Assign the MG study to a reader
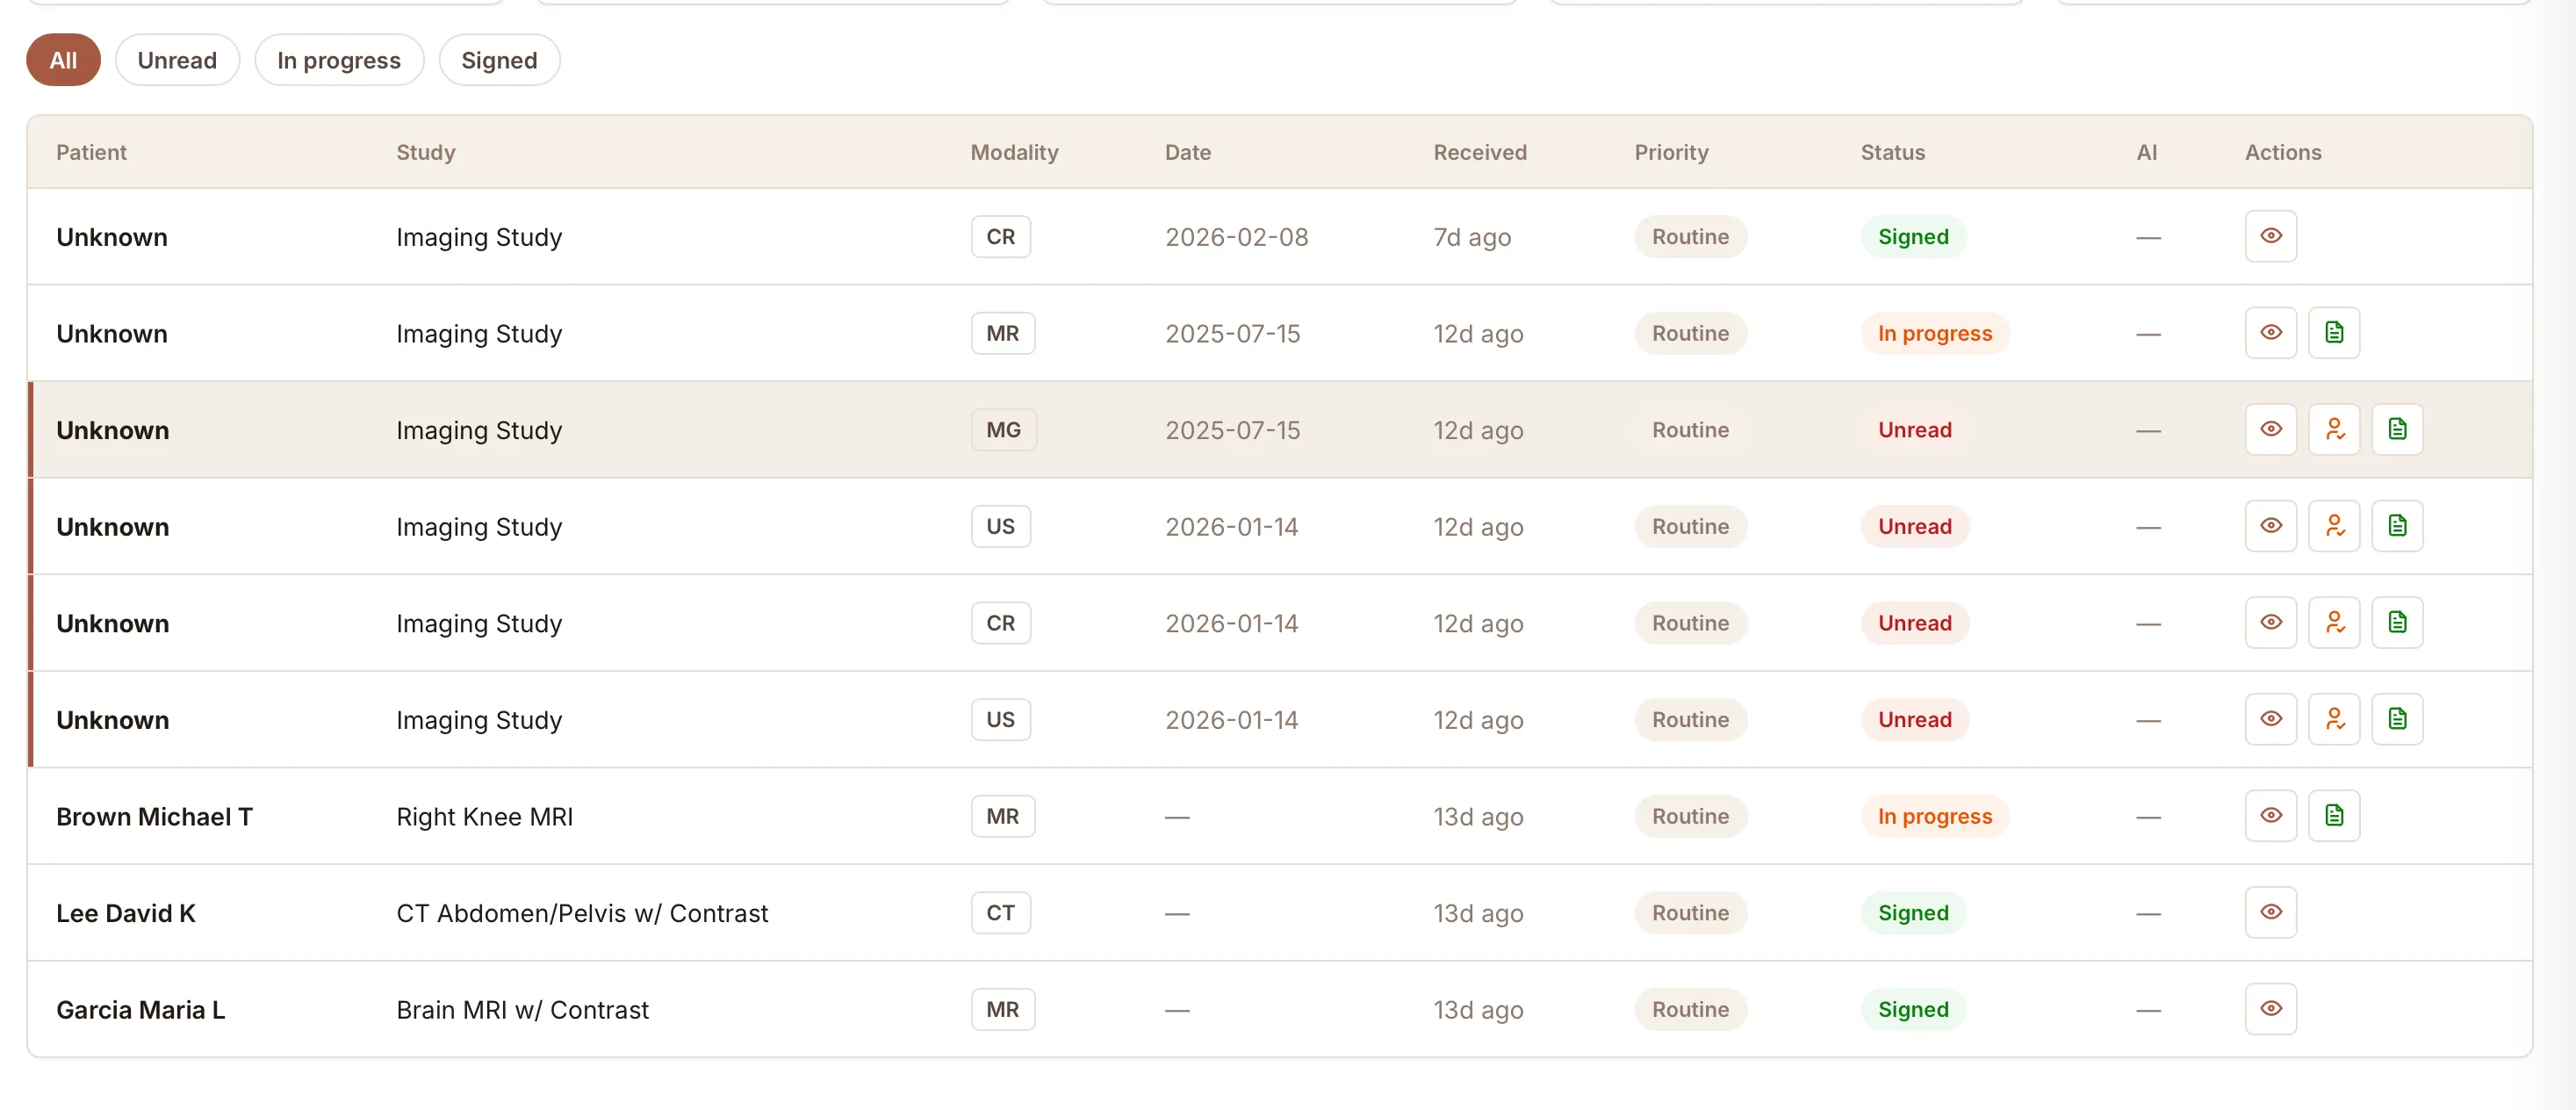This screenshot has height=1110, width=2576. 2334,430
